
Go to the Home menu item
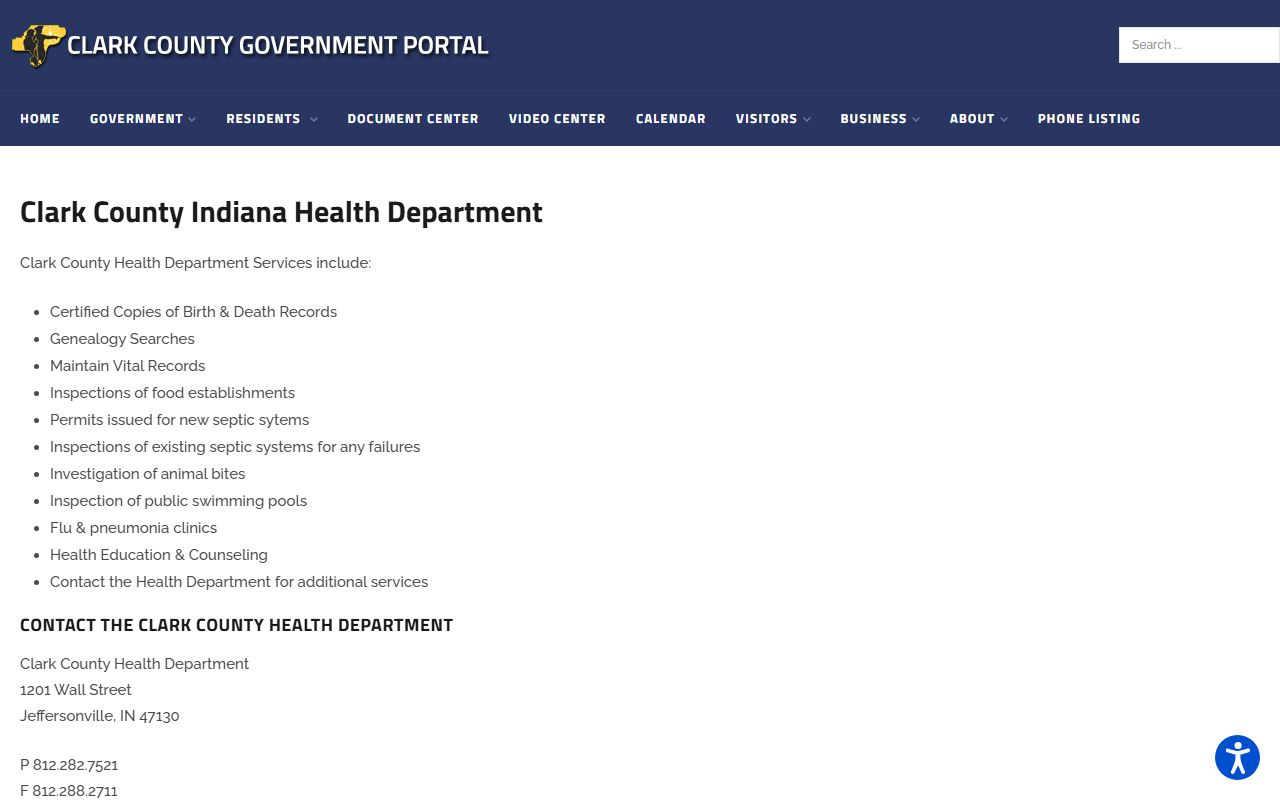coord(40,118)
